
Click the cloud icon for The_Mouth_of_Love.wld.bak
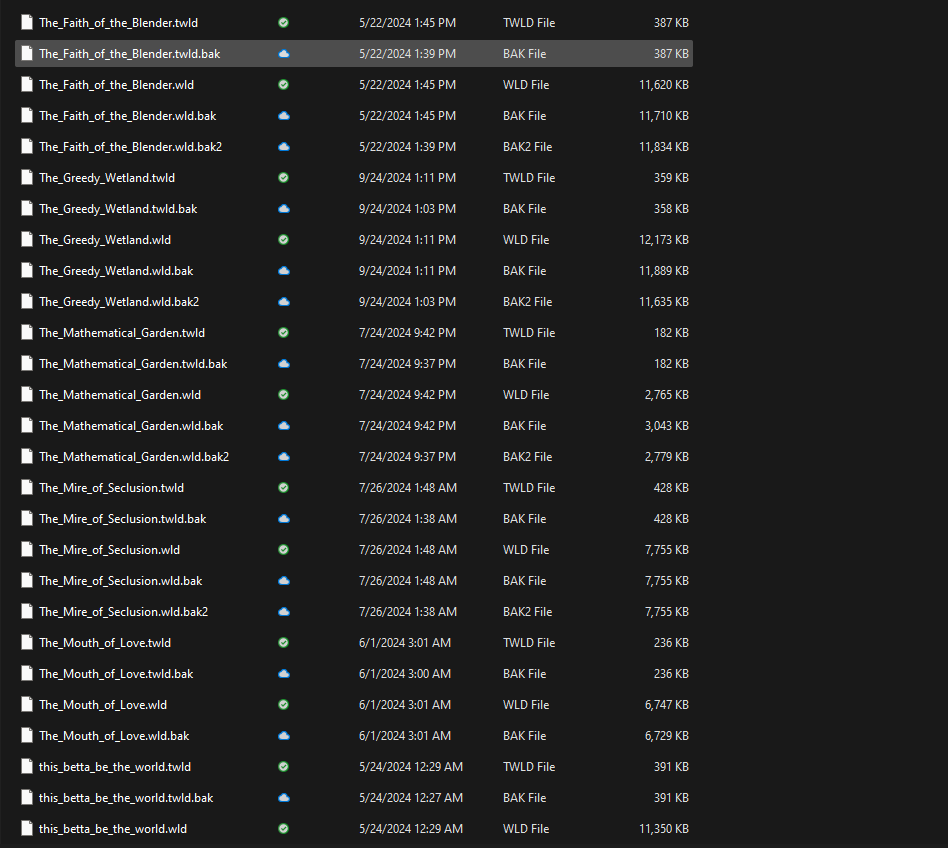(284, 736)
